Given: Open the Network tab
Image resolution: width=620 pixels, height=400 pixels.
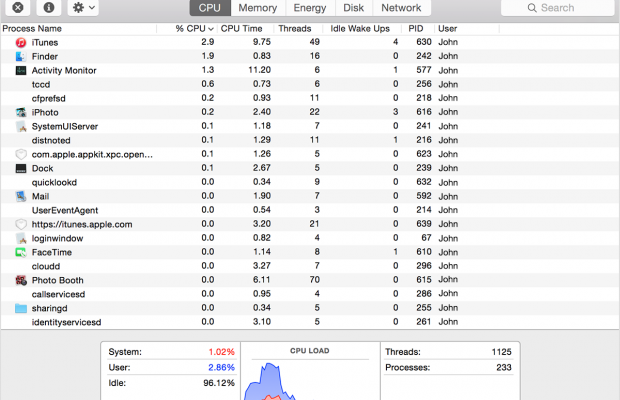Looking at the screenshot, I should click(x=400, y=8).
